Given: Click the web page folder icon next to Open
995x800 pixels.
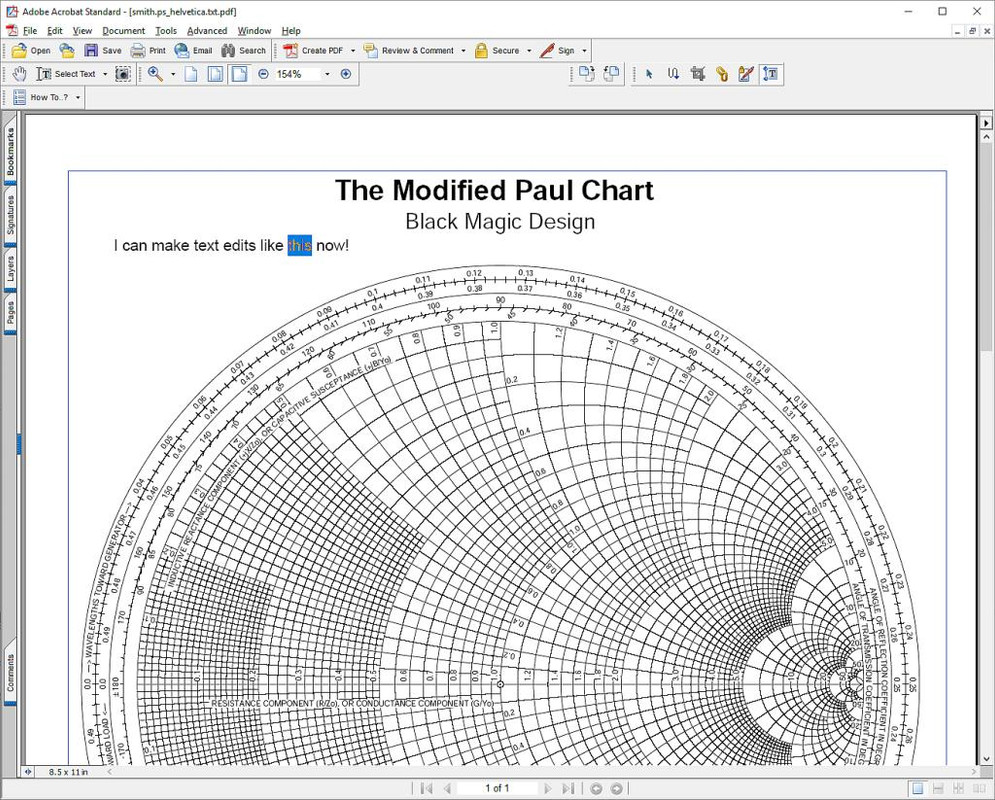Looking at the screenshot, I should tap(67, 51).
